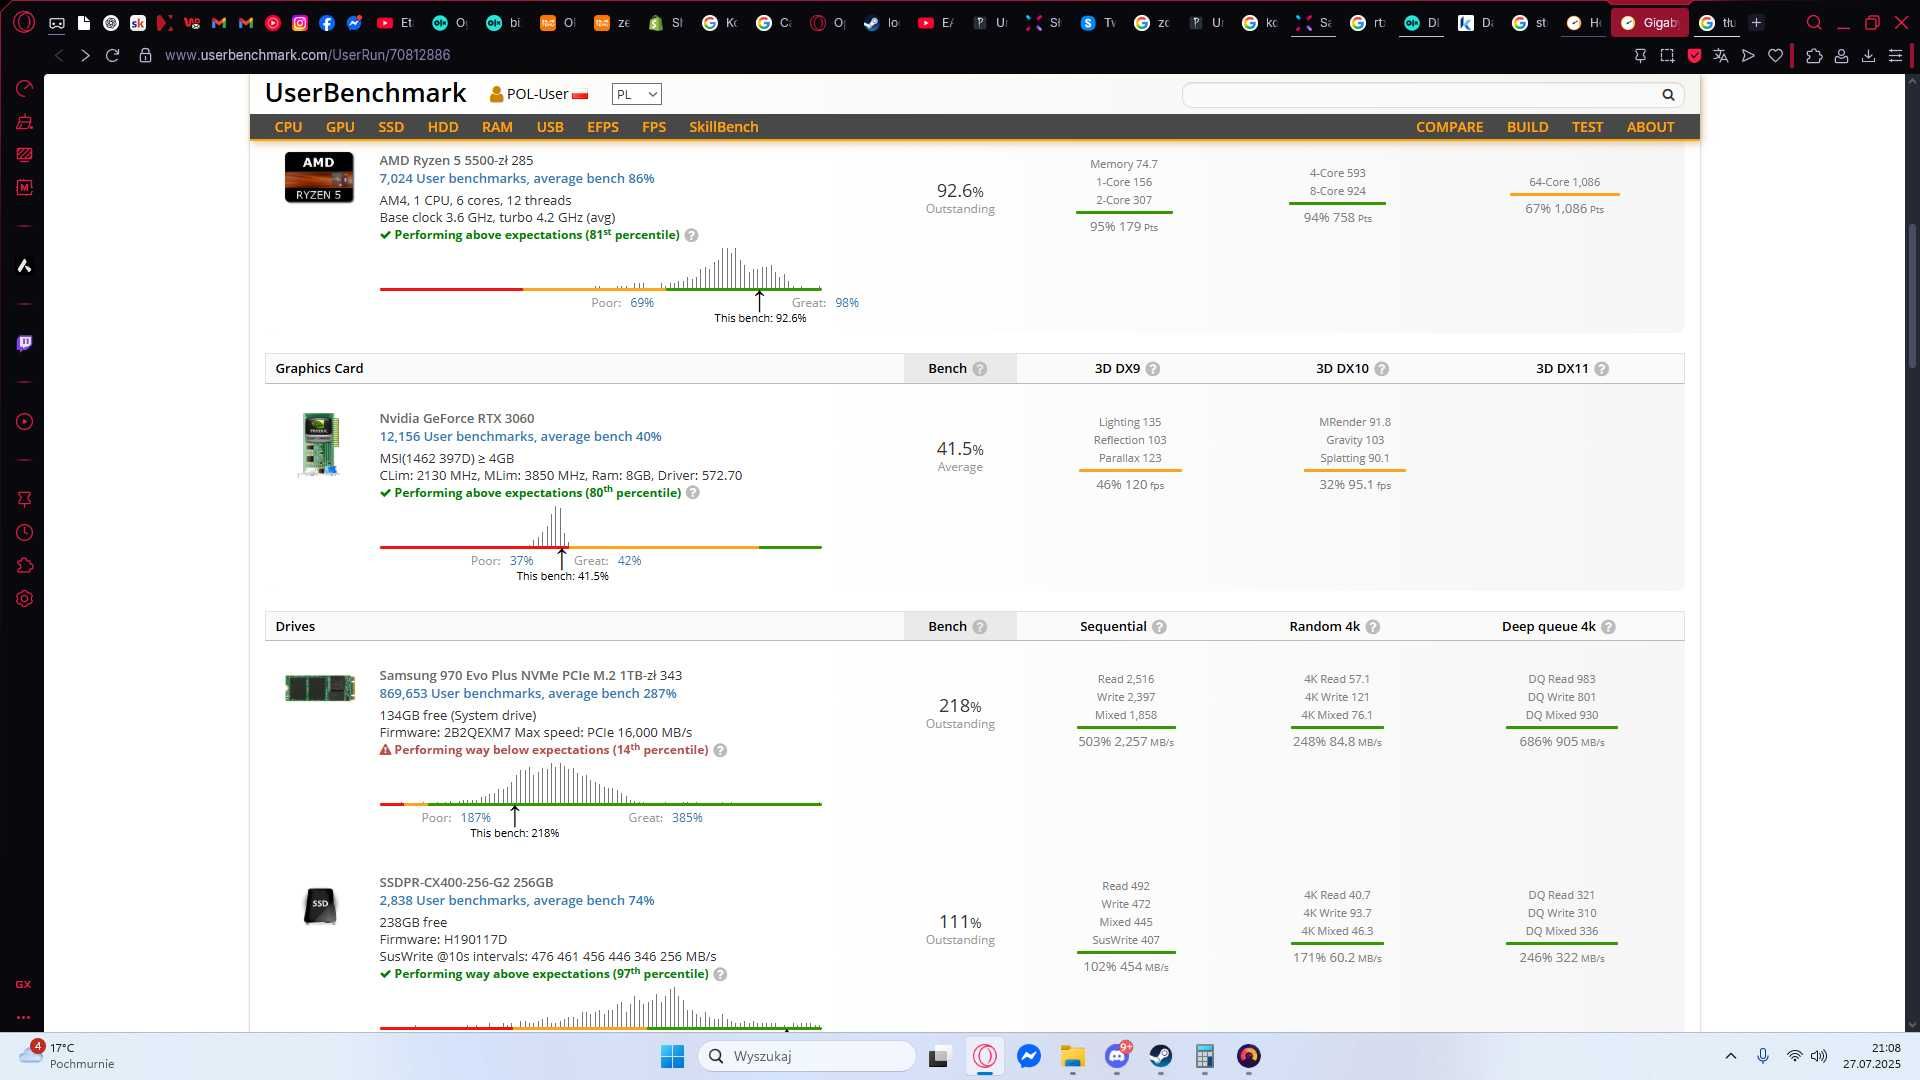This screenshot has height=1080, width=1920.
Task: Open volume control in system tray
Action: [1819, 1056]
